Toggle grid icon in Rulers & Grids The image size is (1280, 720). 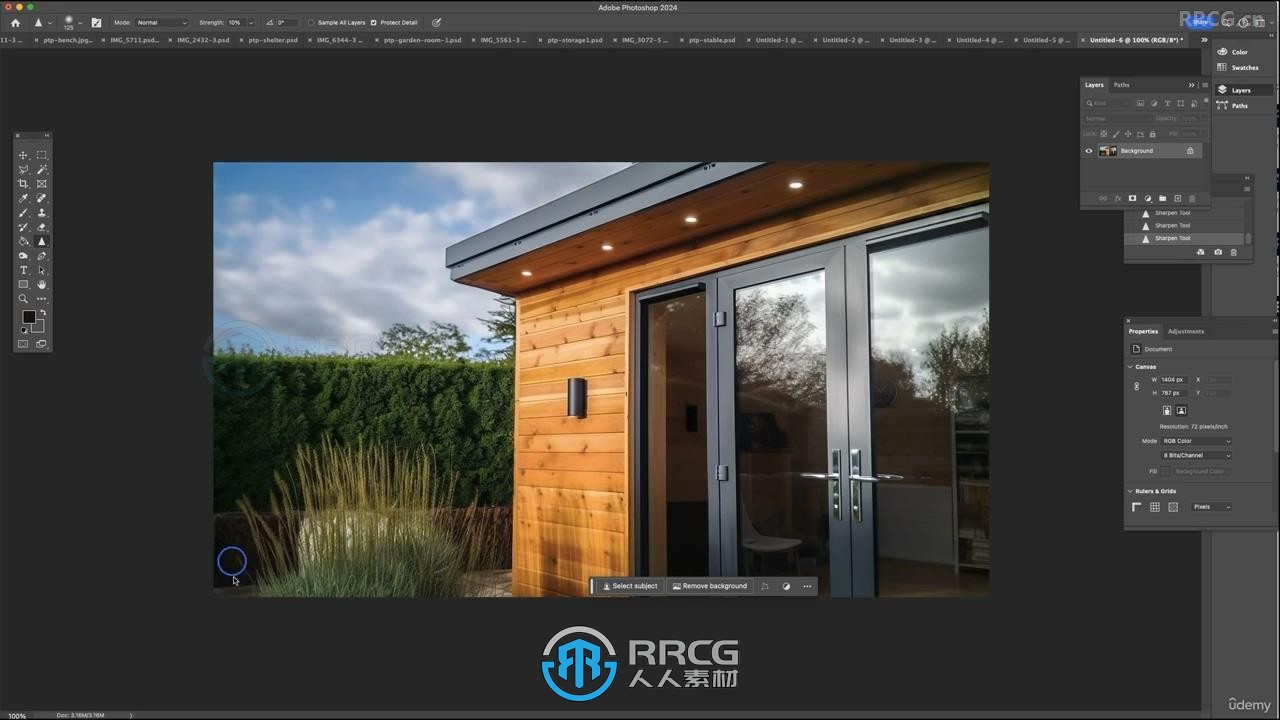pos(1155,507)
